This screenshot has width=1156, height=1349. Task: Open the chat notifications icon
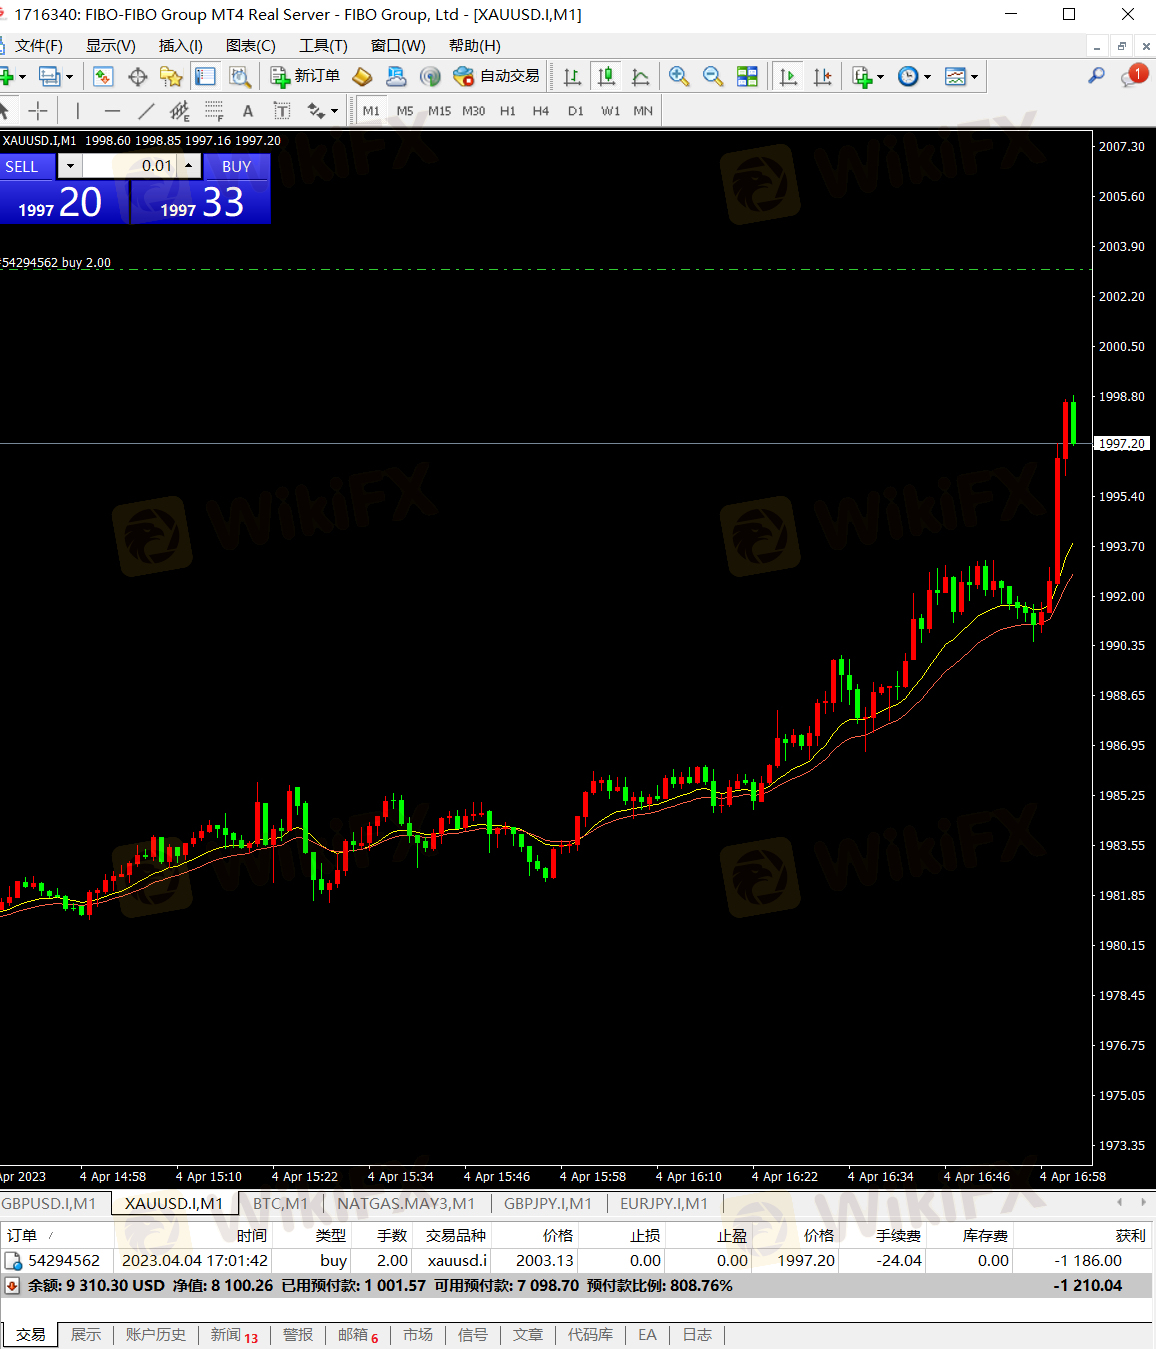[1133, 76]
